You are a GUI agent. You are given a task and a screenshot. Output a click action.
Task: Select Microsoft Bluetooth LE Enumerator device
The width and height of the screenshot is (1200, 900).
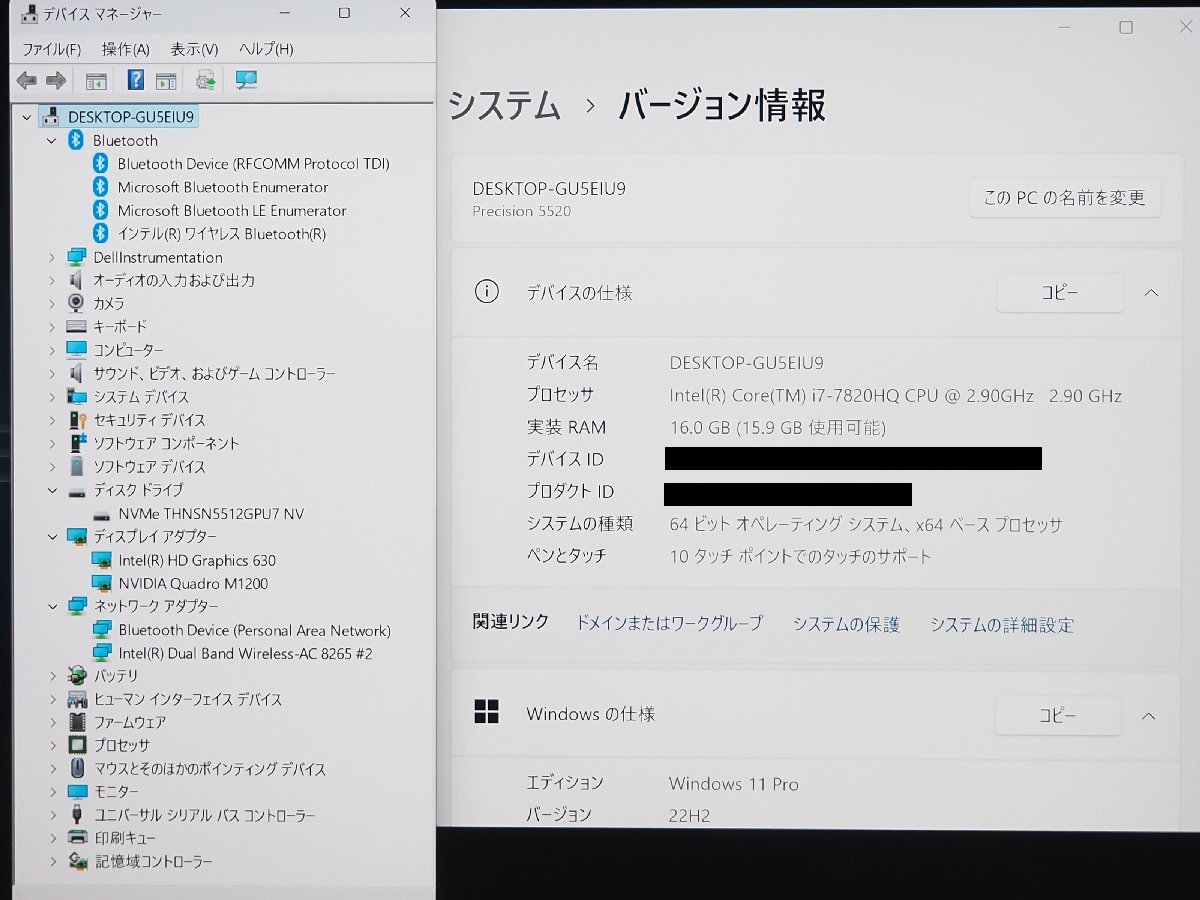[x=232, y=211]
